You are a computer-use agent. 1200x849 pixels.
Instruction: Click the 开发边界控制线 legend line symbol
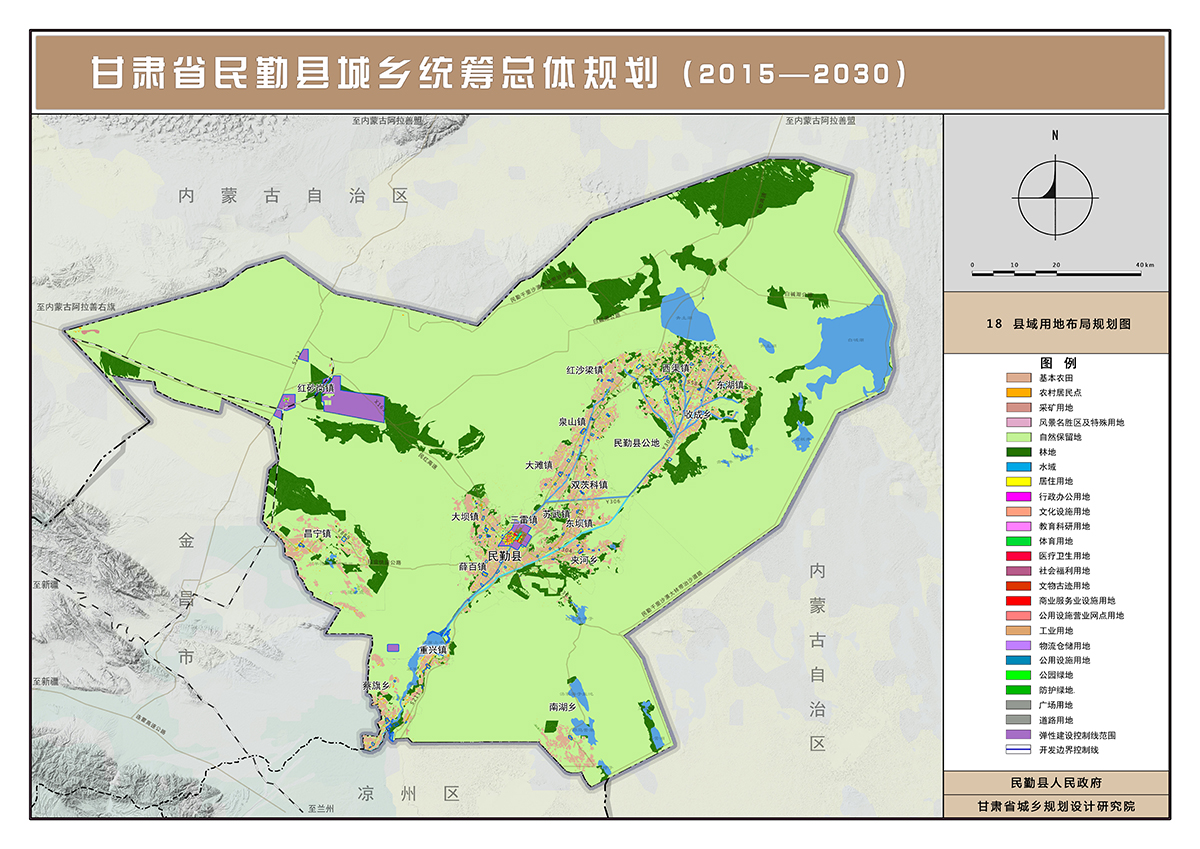click(1019, 749)
